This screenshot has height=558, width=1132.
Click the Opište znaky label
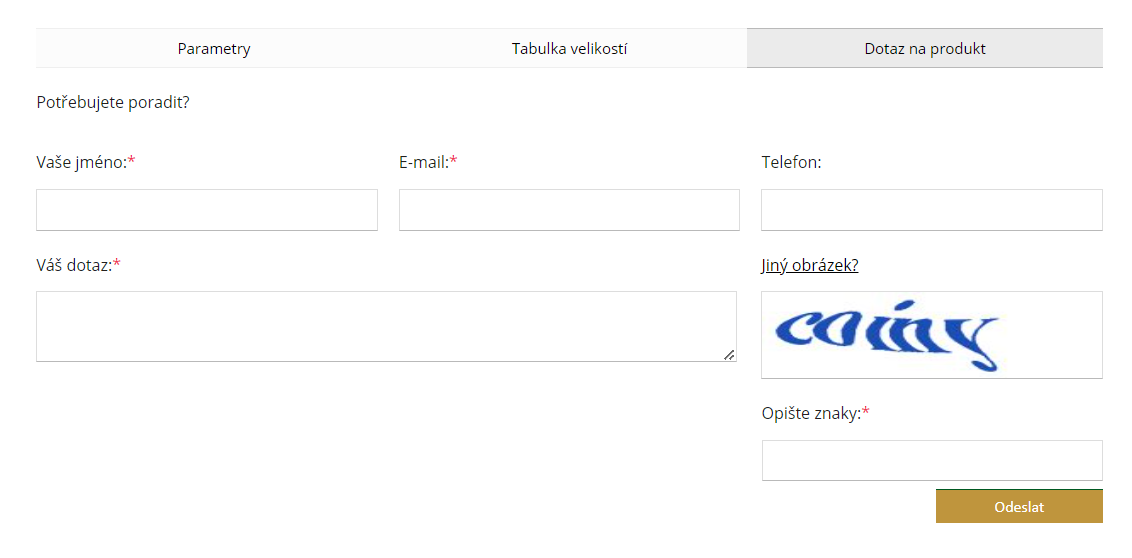(810, 413)
